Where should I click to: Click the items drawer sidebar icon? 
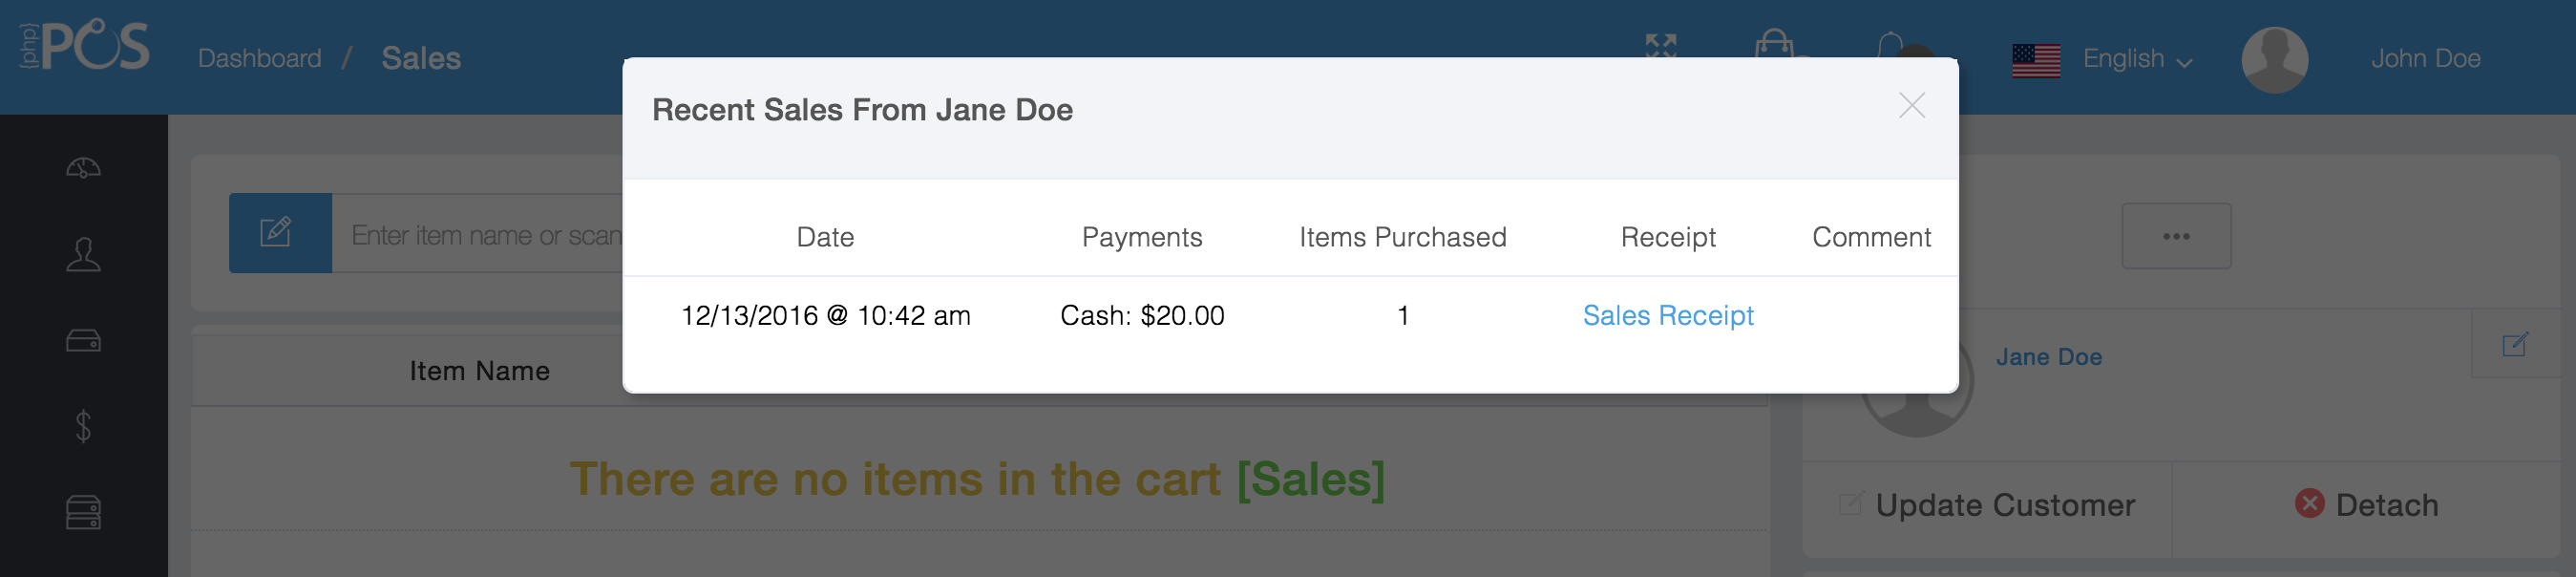pyautogui.click(x=83, y=341)
